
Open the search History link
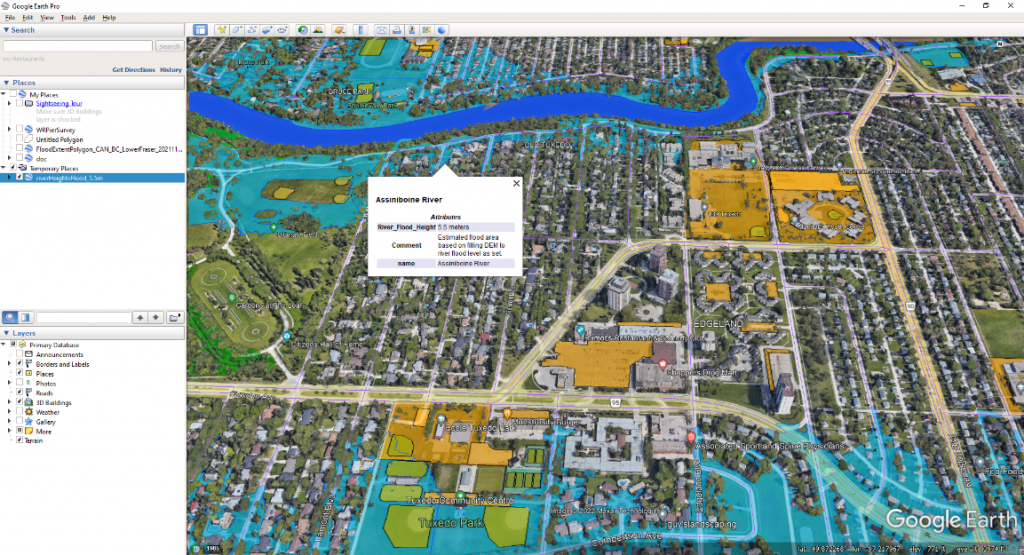coord(171,69)
